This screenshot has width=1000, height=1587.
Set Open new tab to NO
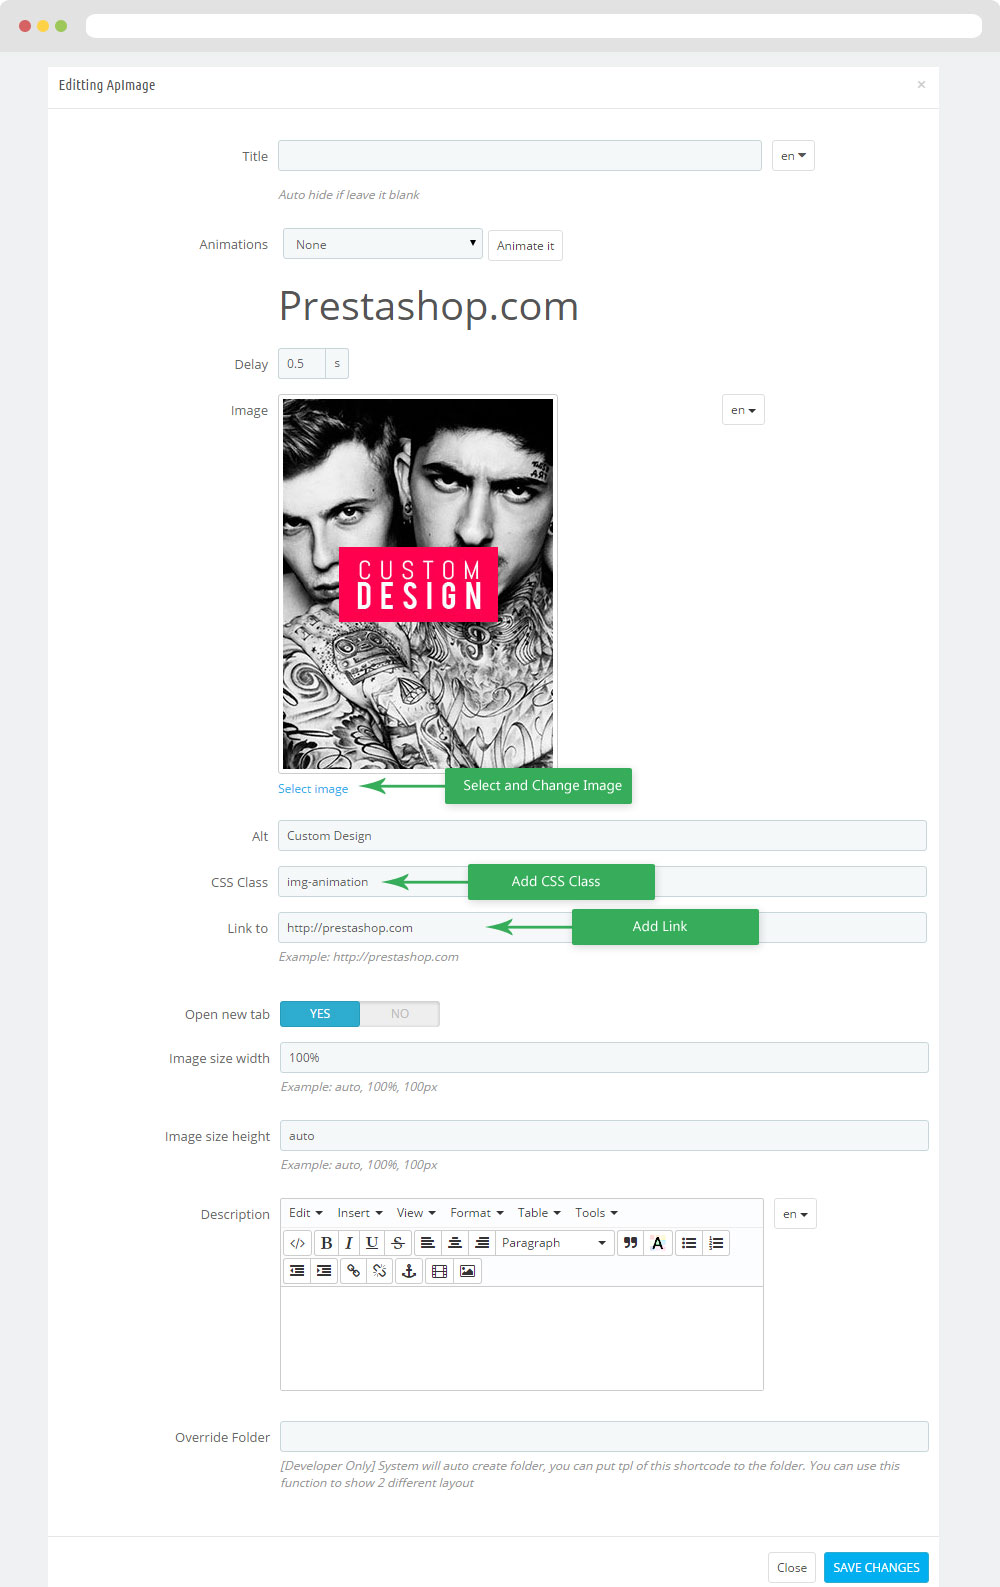400,1014
